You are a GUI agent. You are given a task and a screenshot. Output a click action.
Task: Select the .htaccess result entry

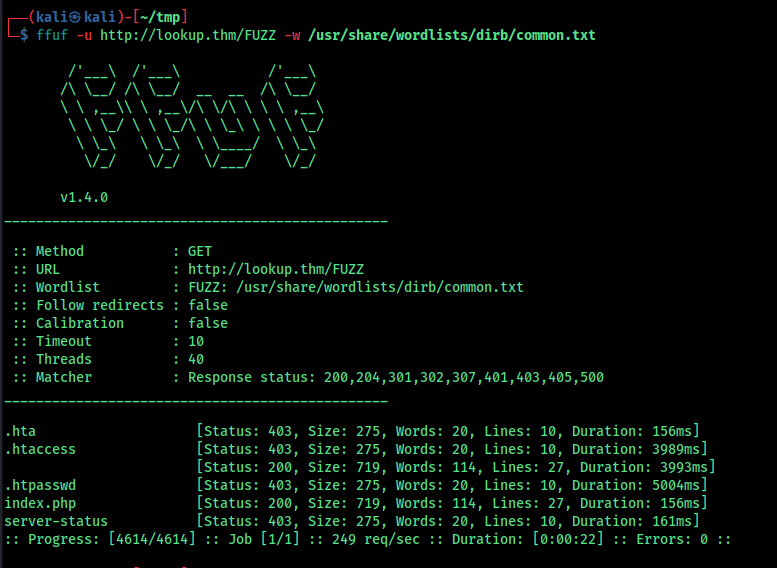click(x=356, y=449)
